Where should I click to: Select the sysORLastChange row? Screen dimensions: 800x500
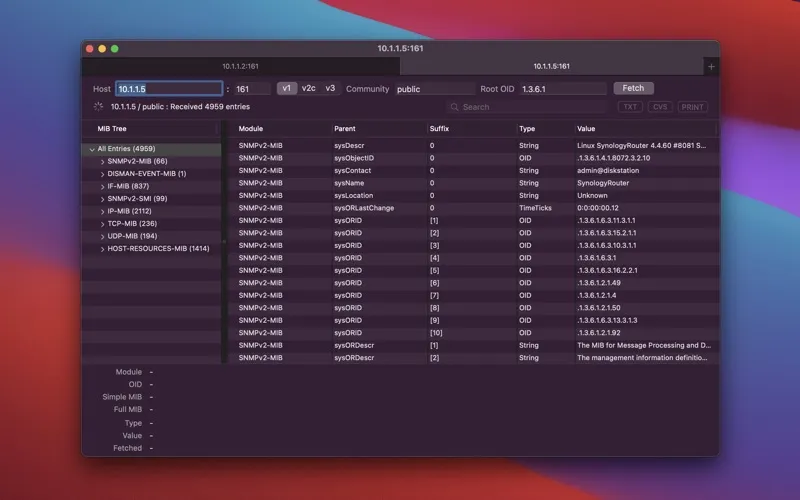(x=474, y=208)
